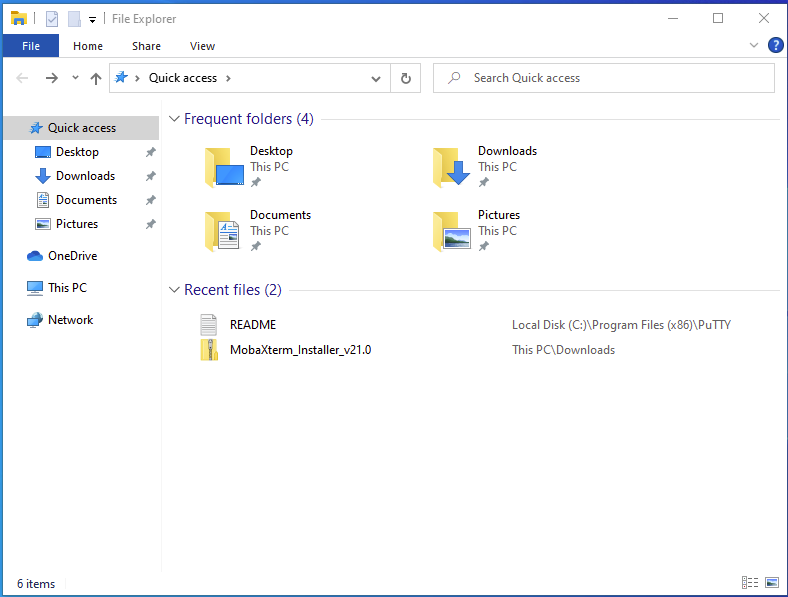
Task: Refresh the Quick access view
Action: [406, 78]
